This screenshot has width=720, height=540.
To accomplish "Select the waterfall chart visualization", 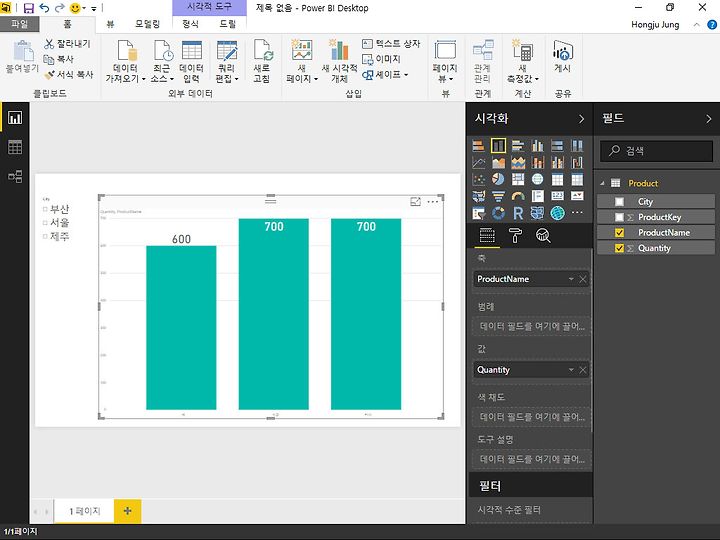I will pos(577,163).
